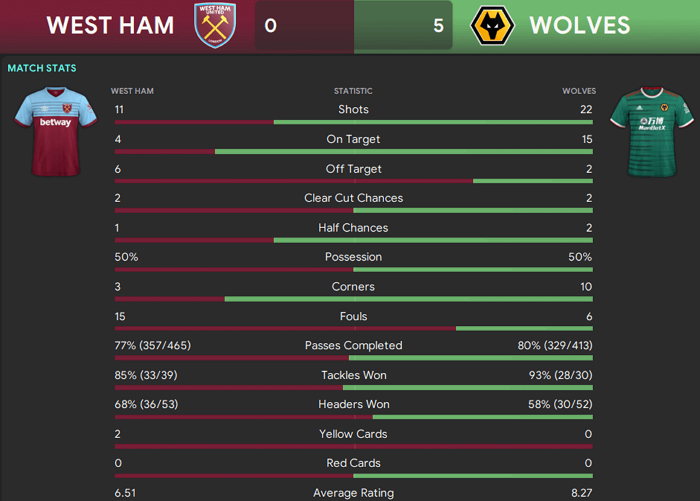Image resolution: width=700 pixels, height=501 pixels.
Task: Click Wolves tackles won value 93%
Action: coord(561,375)
